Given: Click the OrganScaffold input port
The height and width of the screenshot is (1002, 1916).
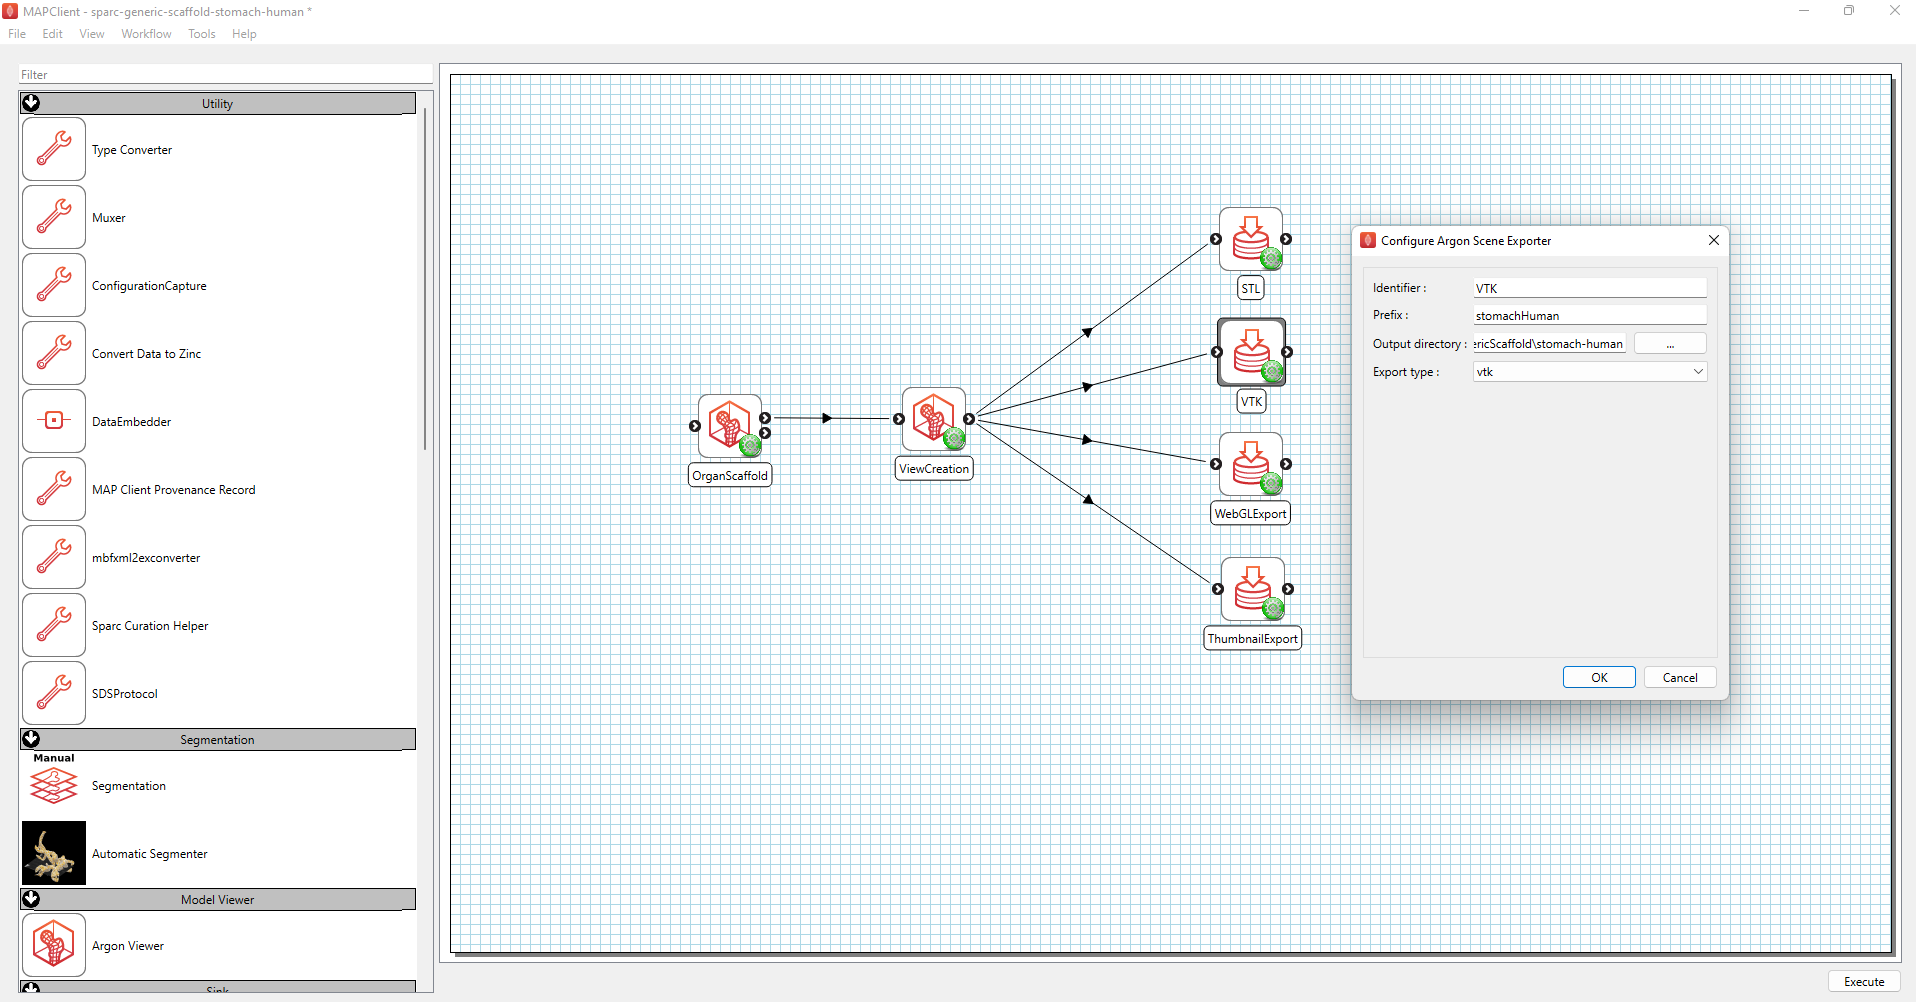Looking at the screenshot, I should (x=695, y=426).
